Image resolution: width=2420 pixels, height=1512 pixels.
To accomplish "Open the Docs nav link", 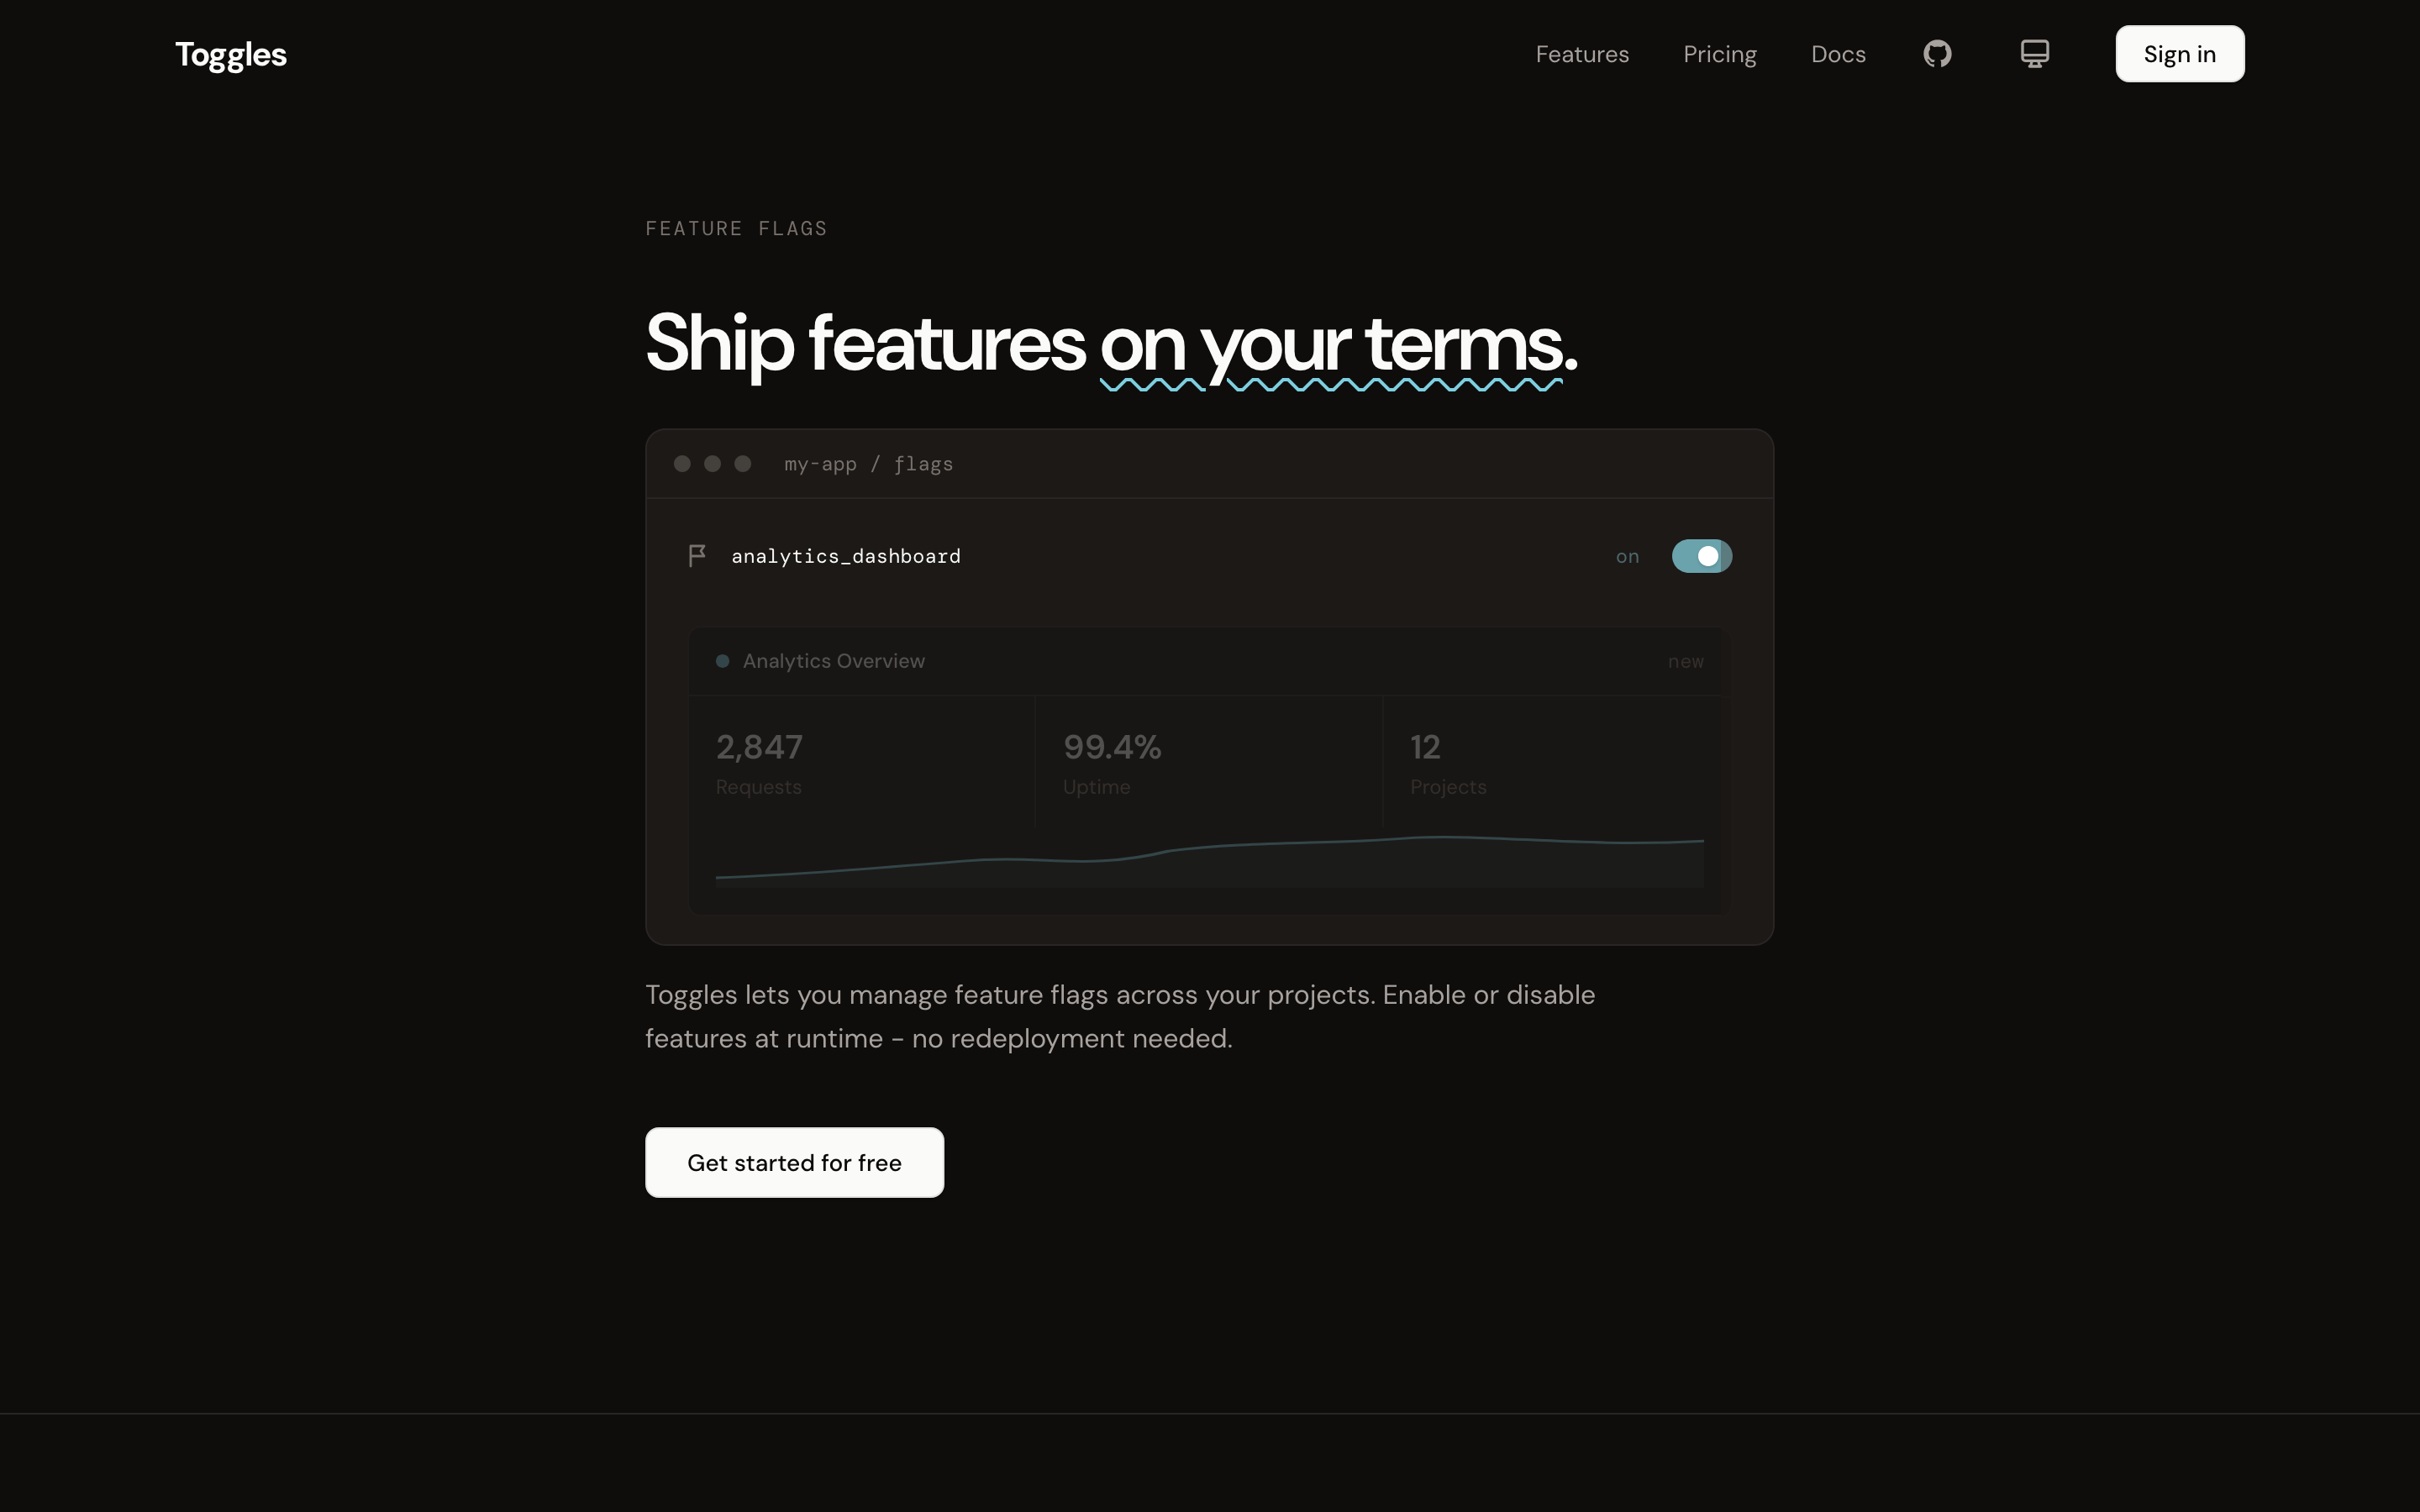I will (1838, 54).
